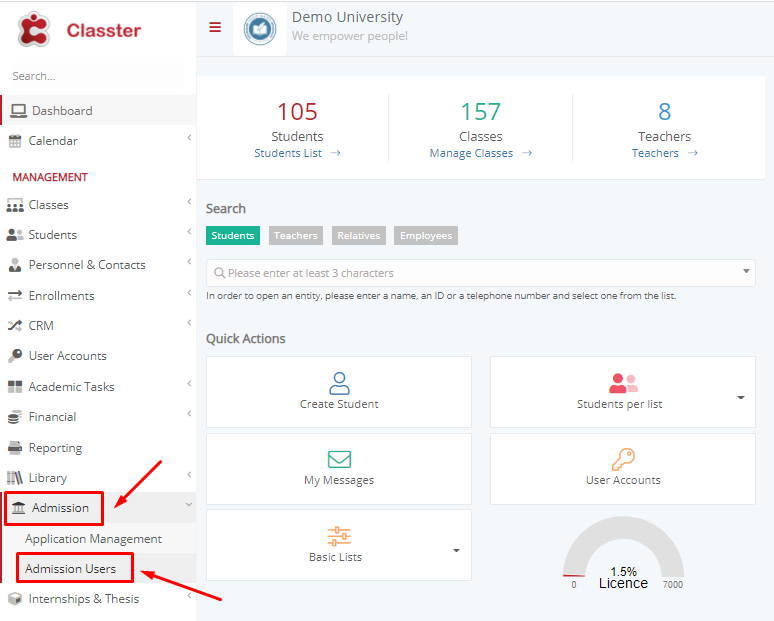This screenshot has width=774, height=621.
Task: Click the My Messages envelope icon
Action: click(x=340, y=459)
